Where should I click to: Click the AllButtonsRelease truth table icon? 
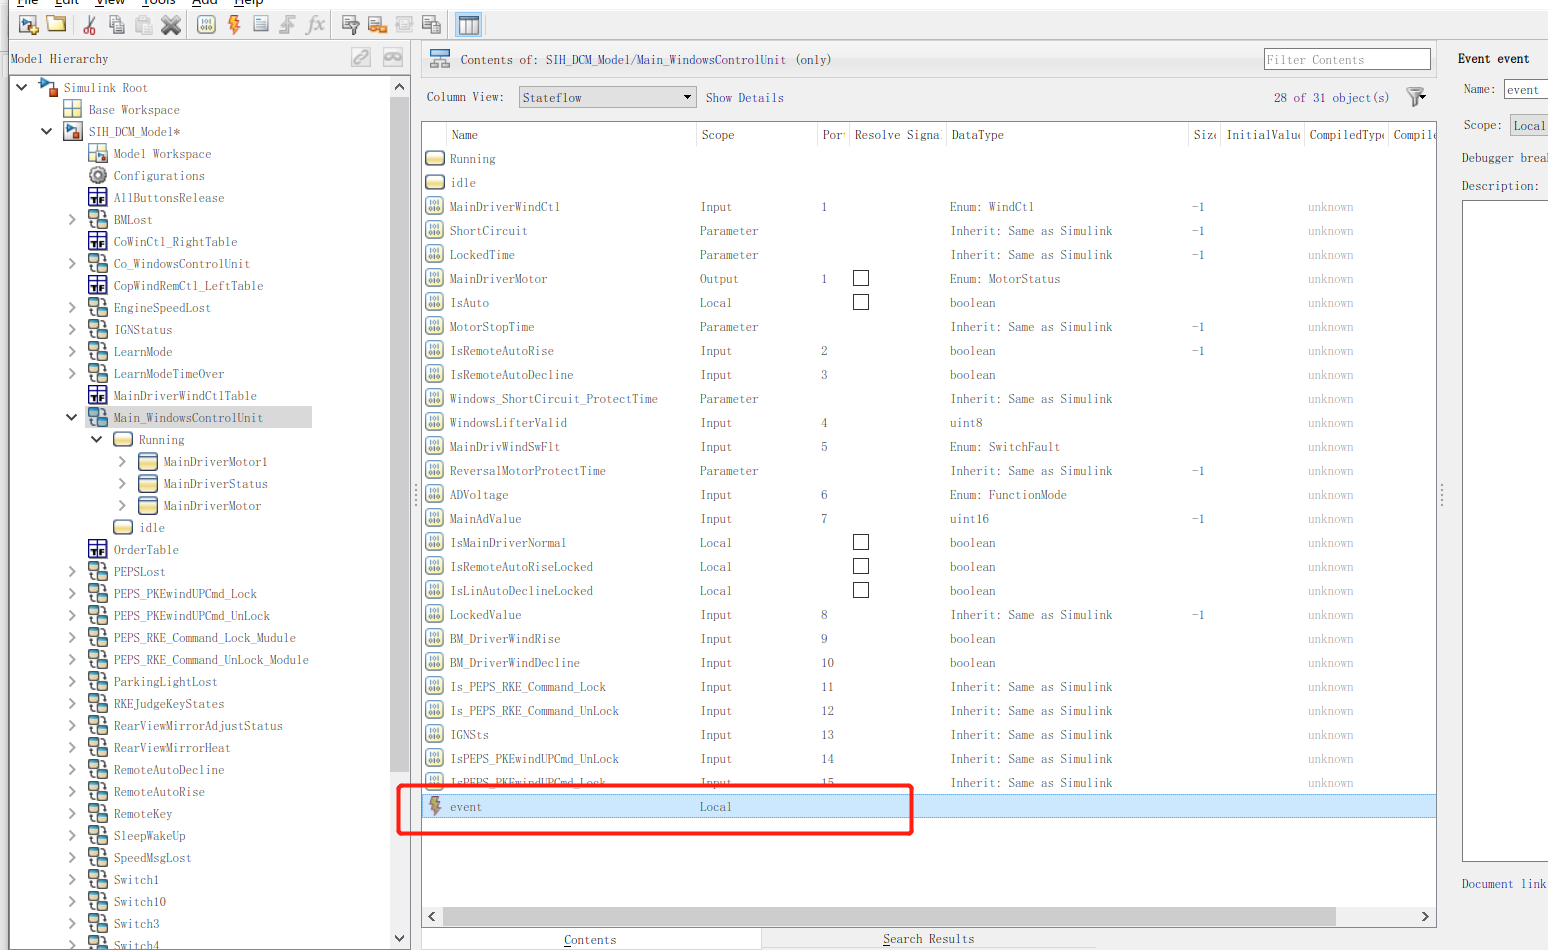pos(98,197)
